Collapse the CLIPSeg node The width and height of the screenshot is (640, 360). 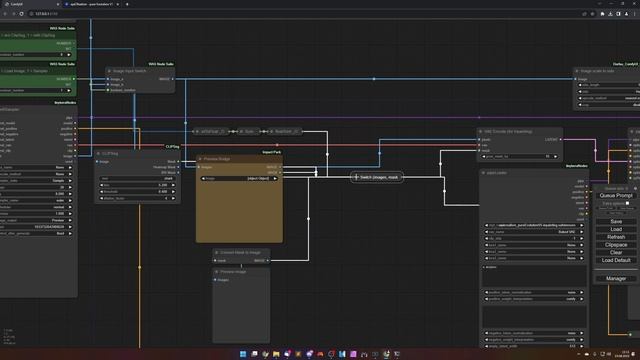[x=98, y=154]
